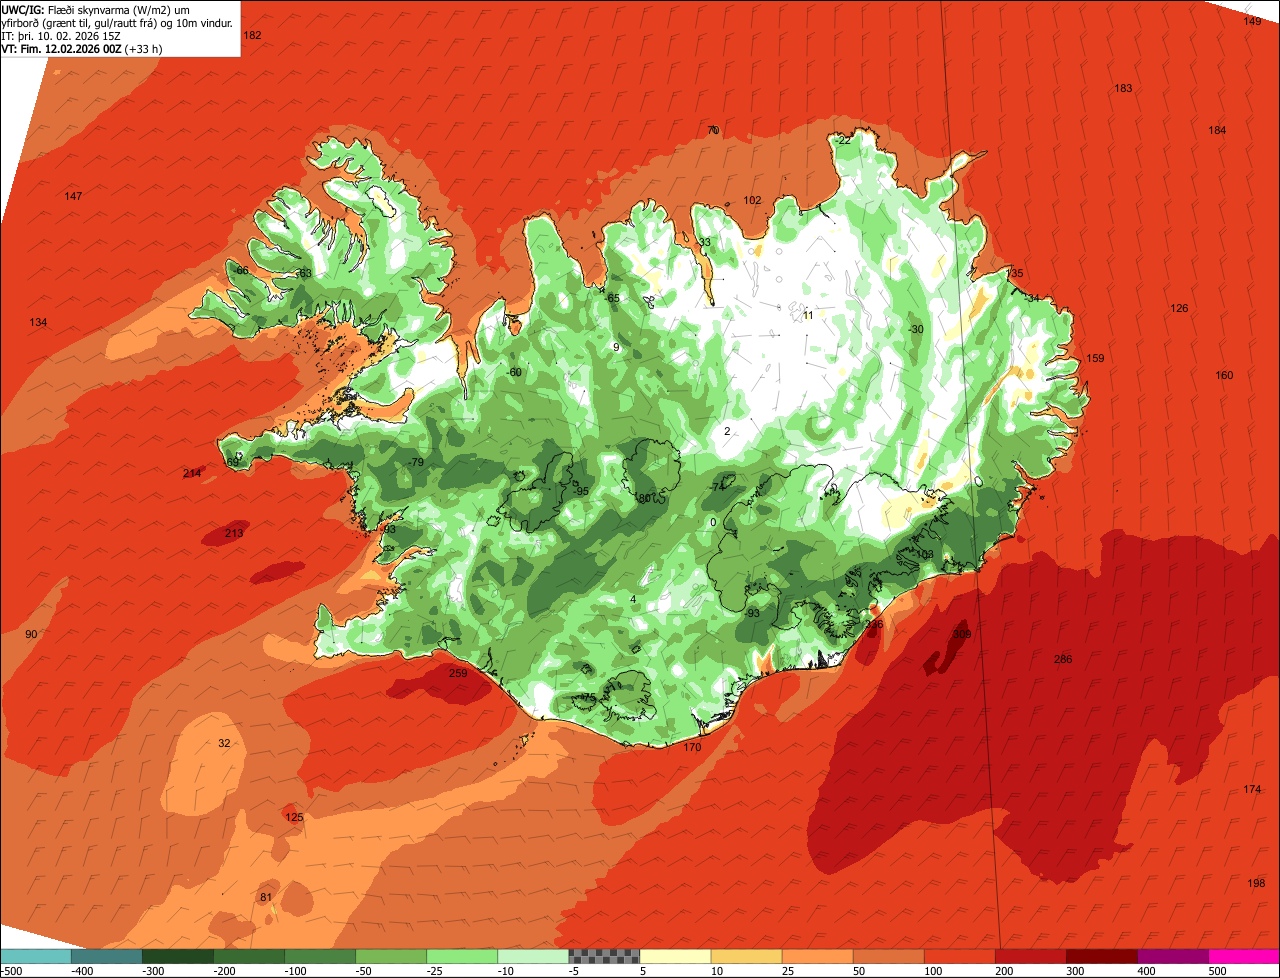The height and width of the screenshot is (978, 1280).
Task: Click the value '159' off the east coast
Action: (1095, 358)
